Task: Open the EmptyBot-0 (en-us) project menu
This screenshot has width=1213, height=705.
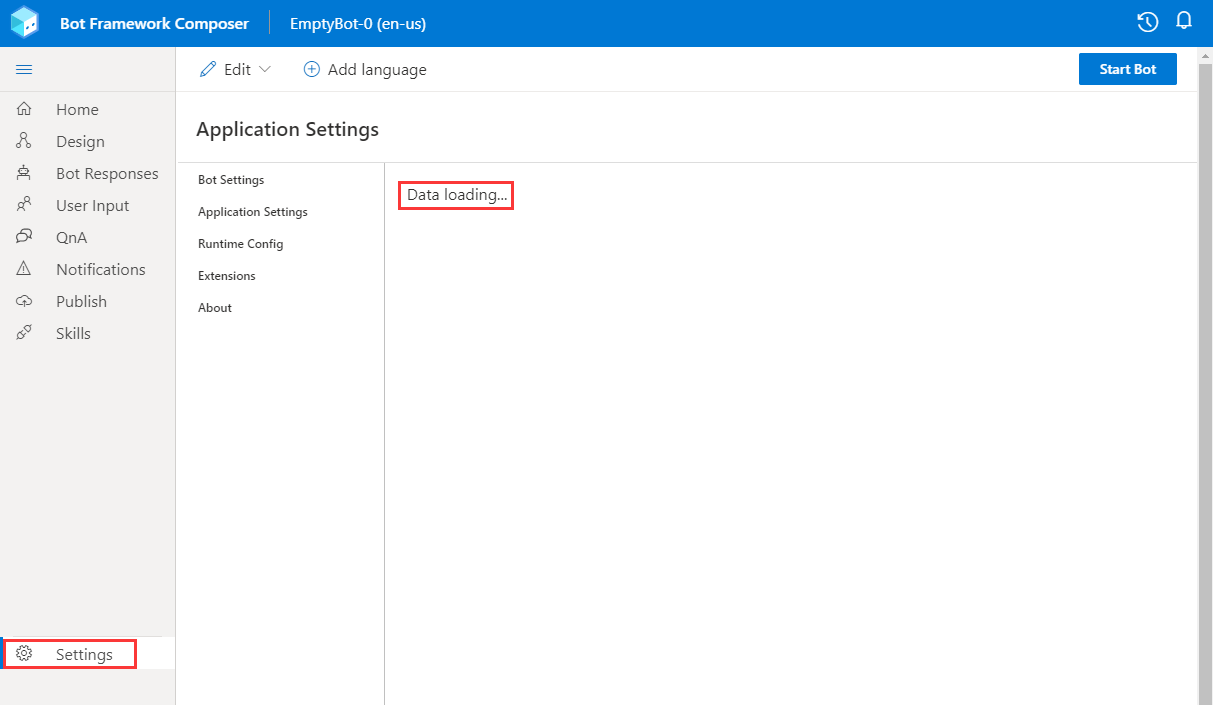Action: click(357, 23)
